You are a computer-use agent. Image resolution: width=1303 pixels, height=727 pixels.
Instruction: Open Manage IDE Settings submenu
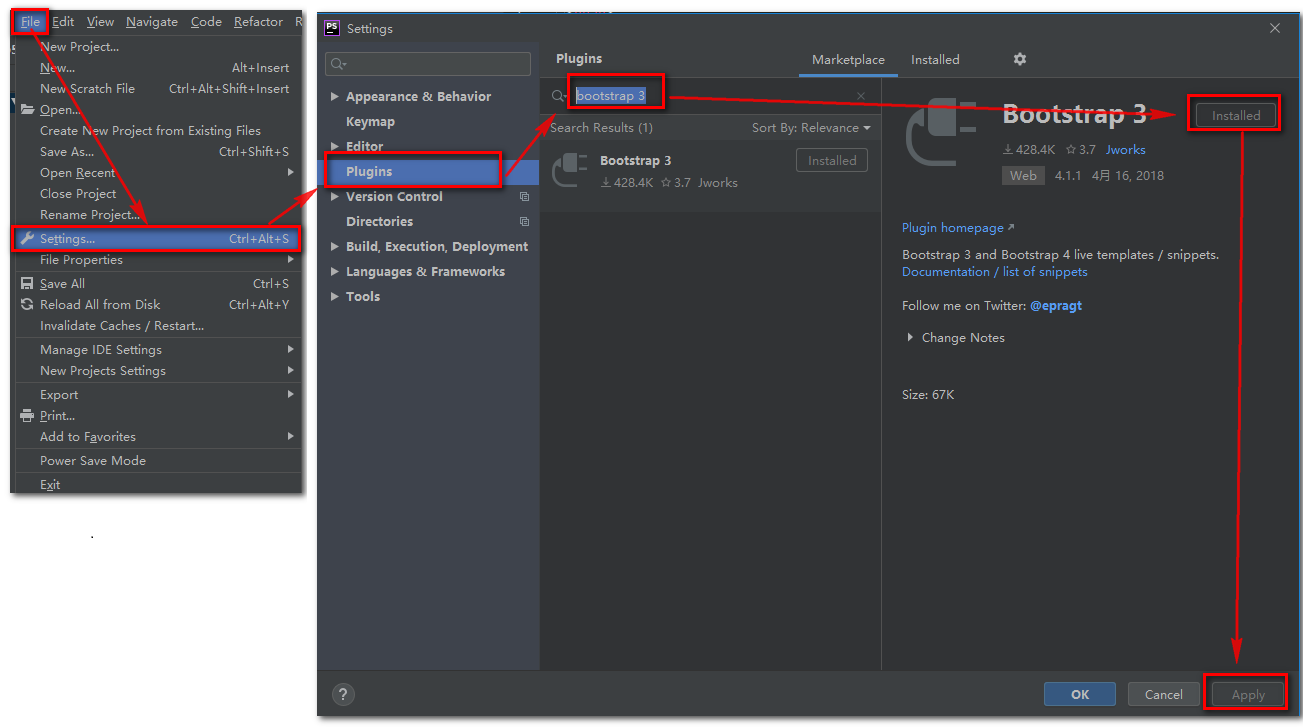click(157, 350)
